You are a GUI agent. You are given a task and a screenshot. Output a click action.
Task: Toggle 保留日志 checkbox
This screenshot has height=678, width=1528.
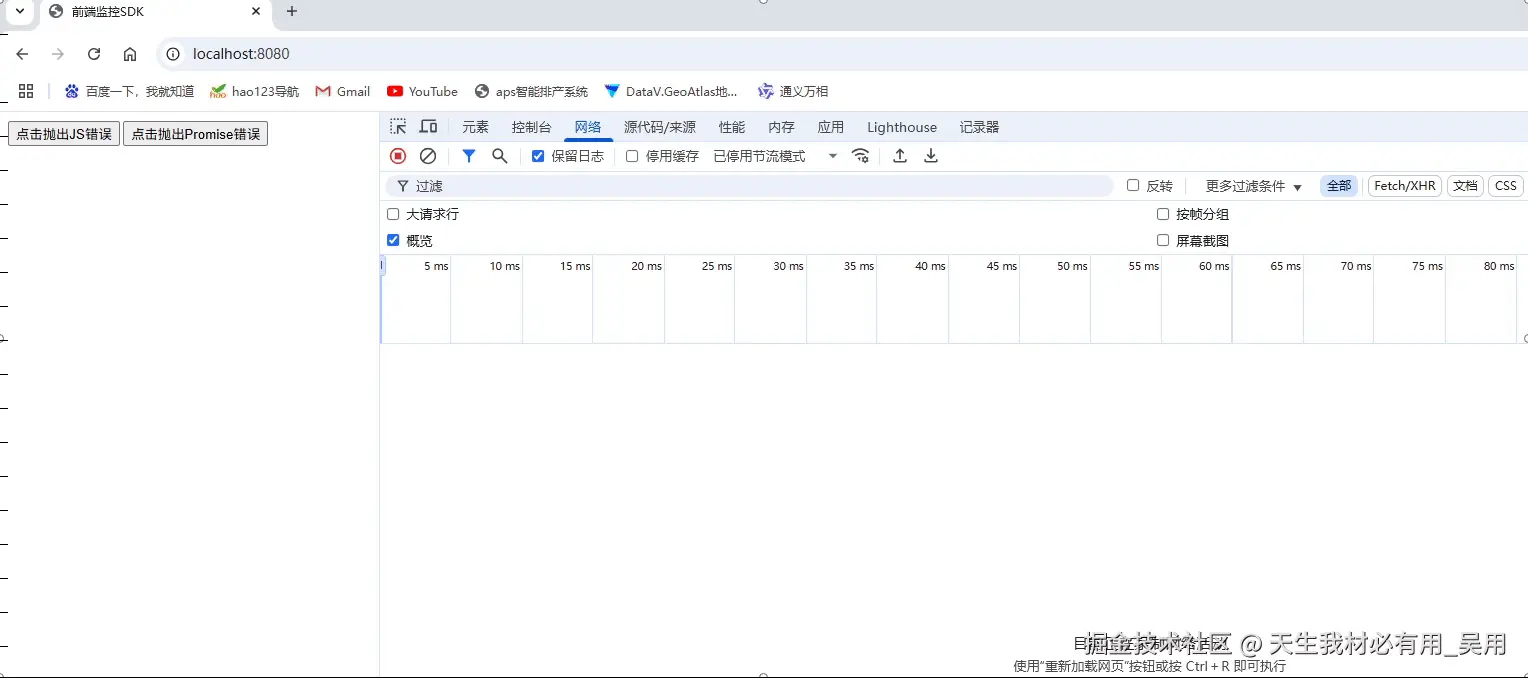tap(538, 156)
